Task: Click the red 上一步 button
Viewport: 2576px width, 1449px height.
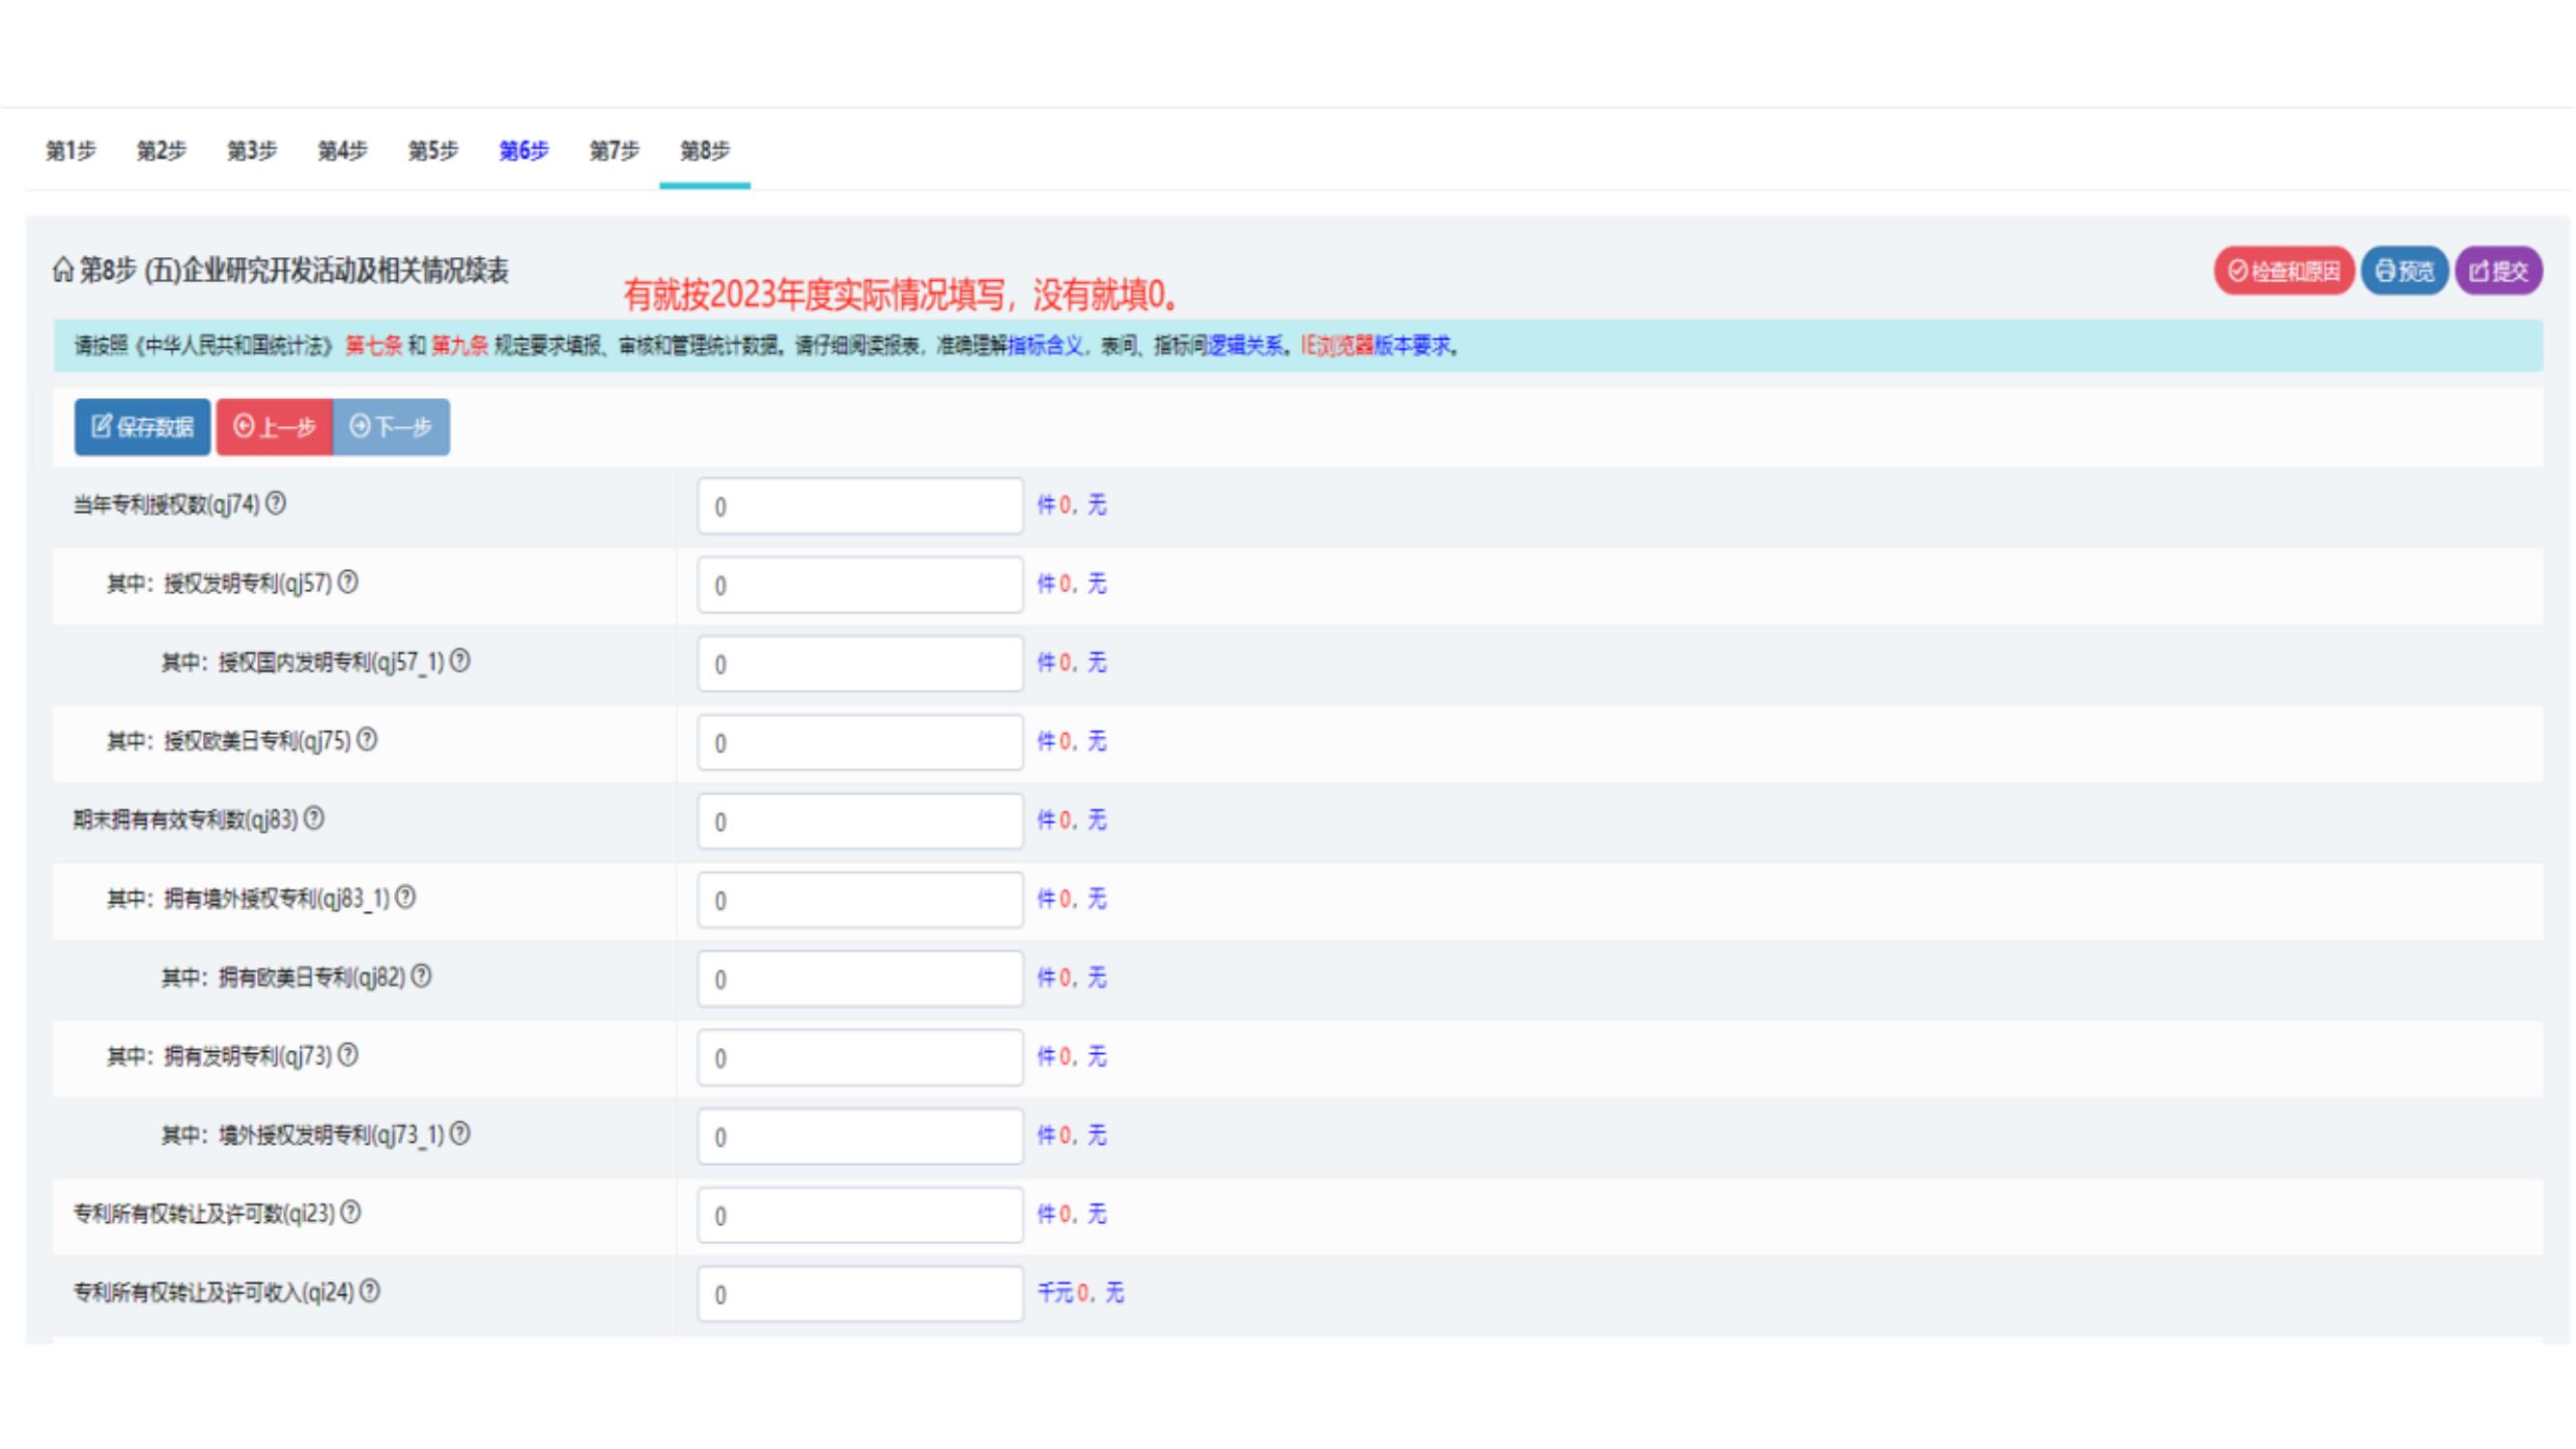Action: coord(275,427)
